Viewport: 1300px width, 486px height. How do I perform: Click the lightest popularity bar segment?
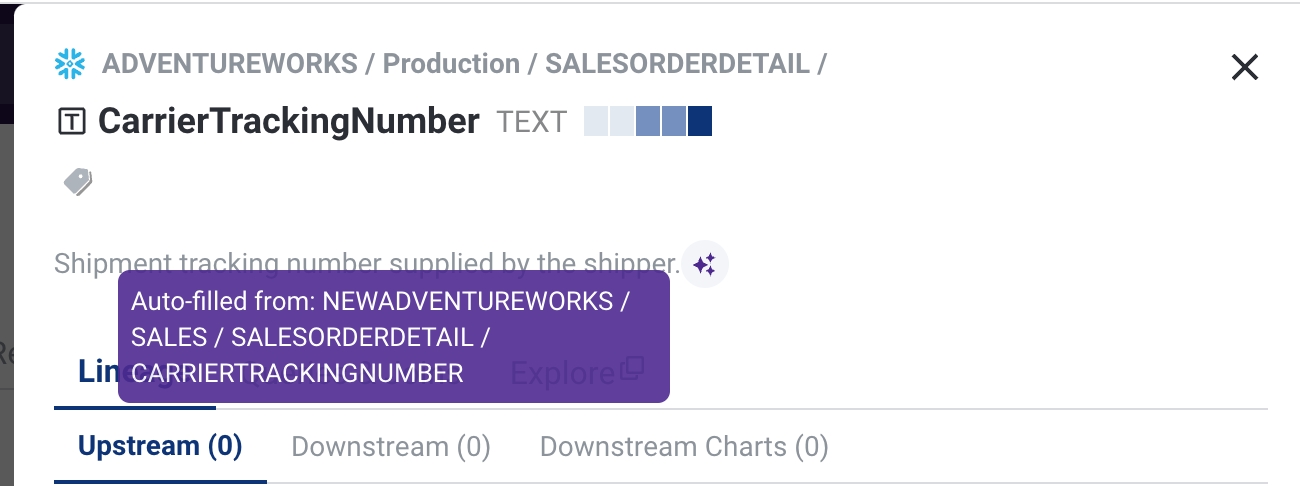[596, 121]
